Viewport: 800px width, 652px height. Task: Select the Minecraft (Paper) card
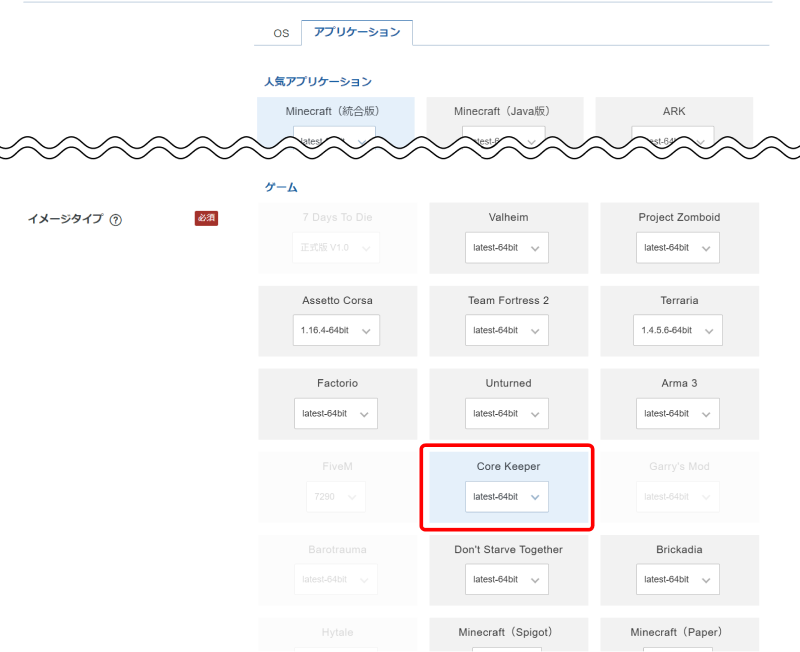point(678,632)
